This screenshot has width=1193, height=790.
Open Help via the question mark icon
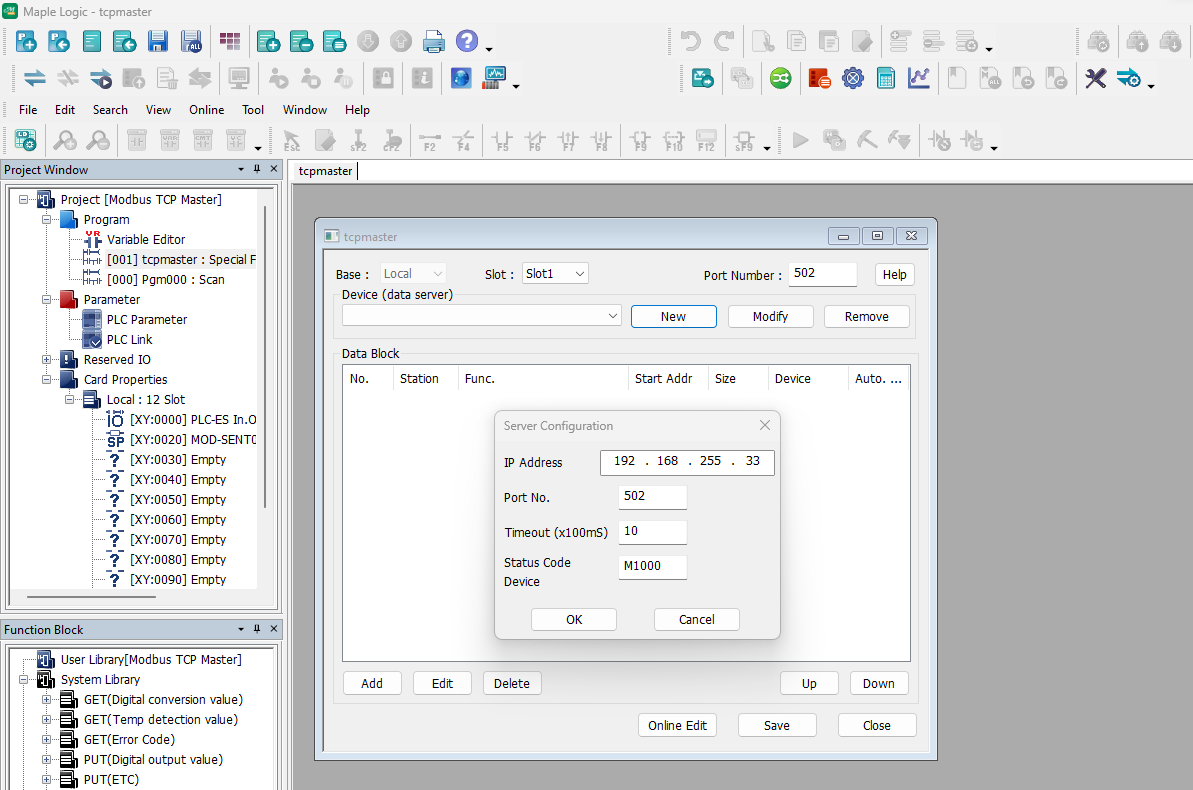tap(466, 41)
